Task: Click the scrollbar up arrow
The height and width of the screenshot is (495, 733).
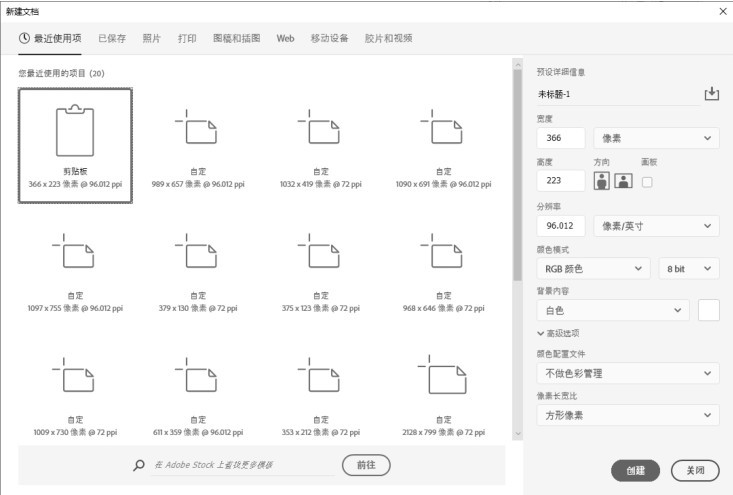Action: click(x=517, y=64)
